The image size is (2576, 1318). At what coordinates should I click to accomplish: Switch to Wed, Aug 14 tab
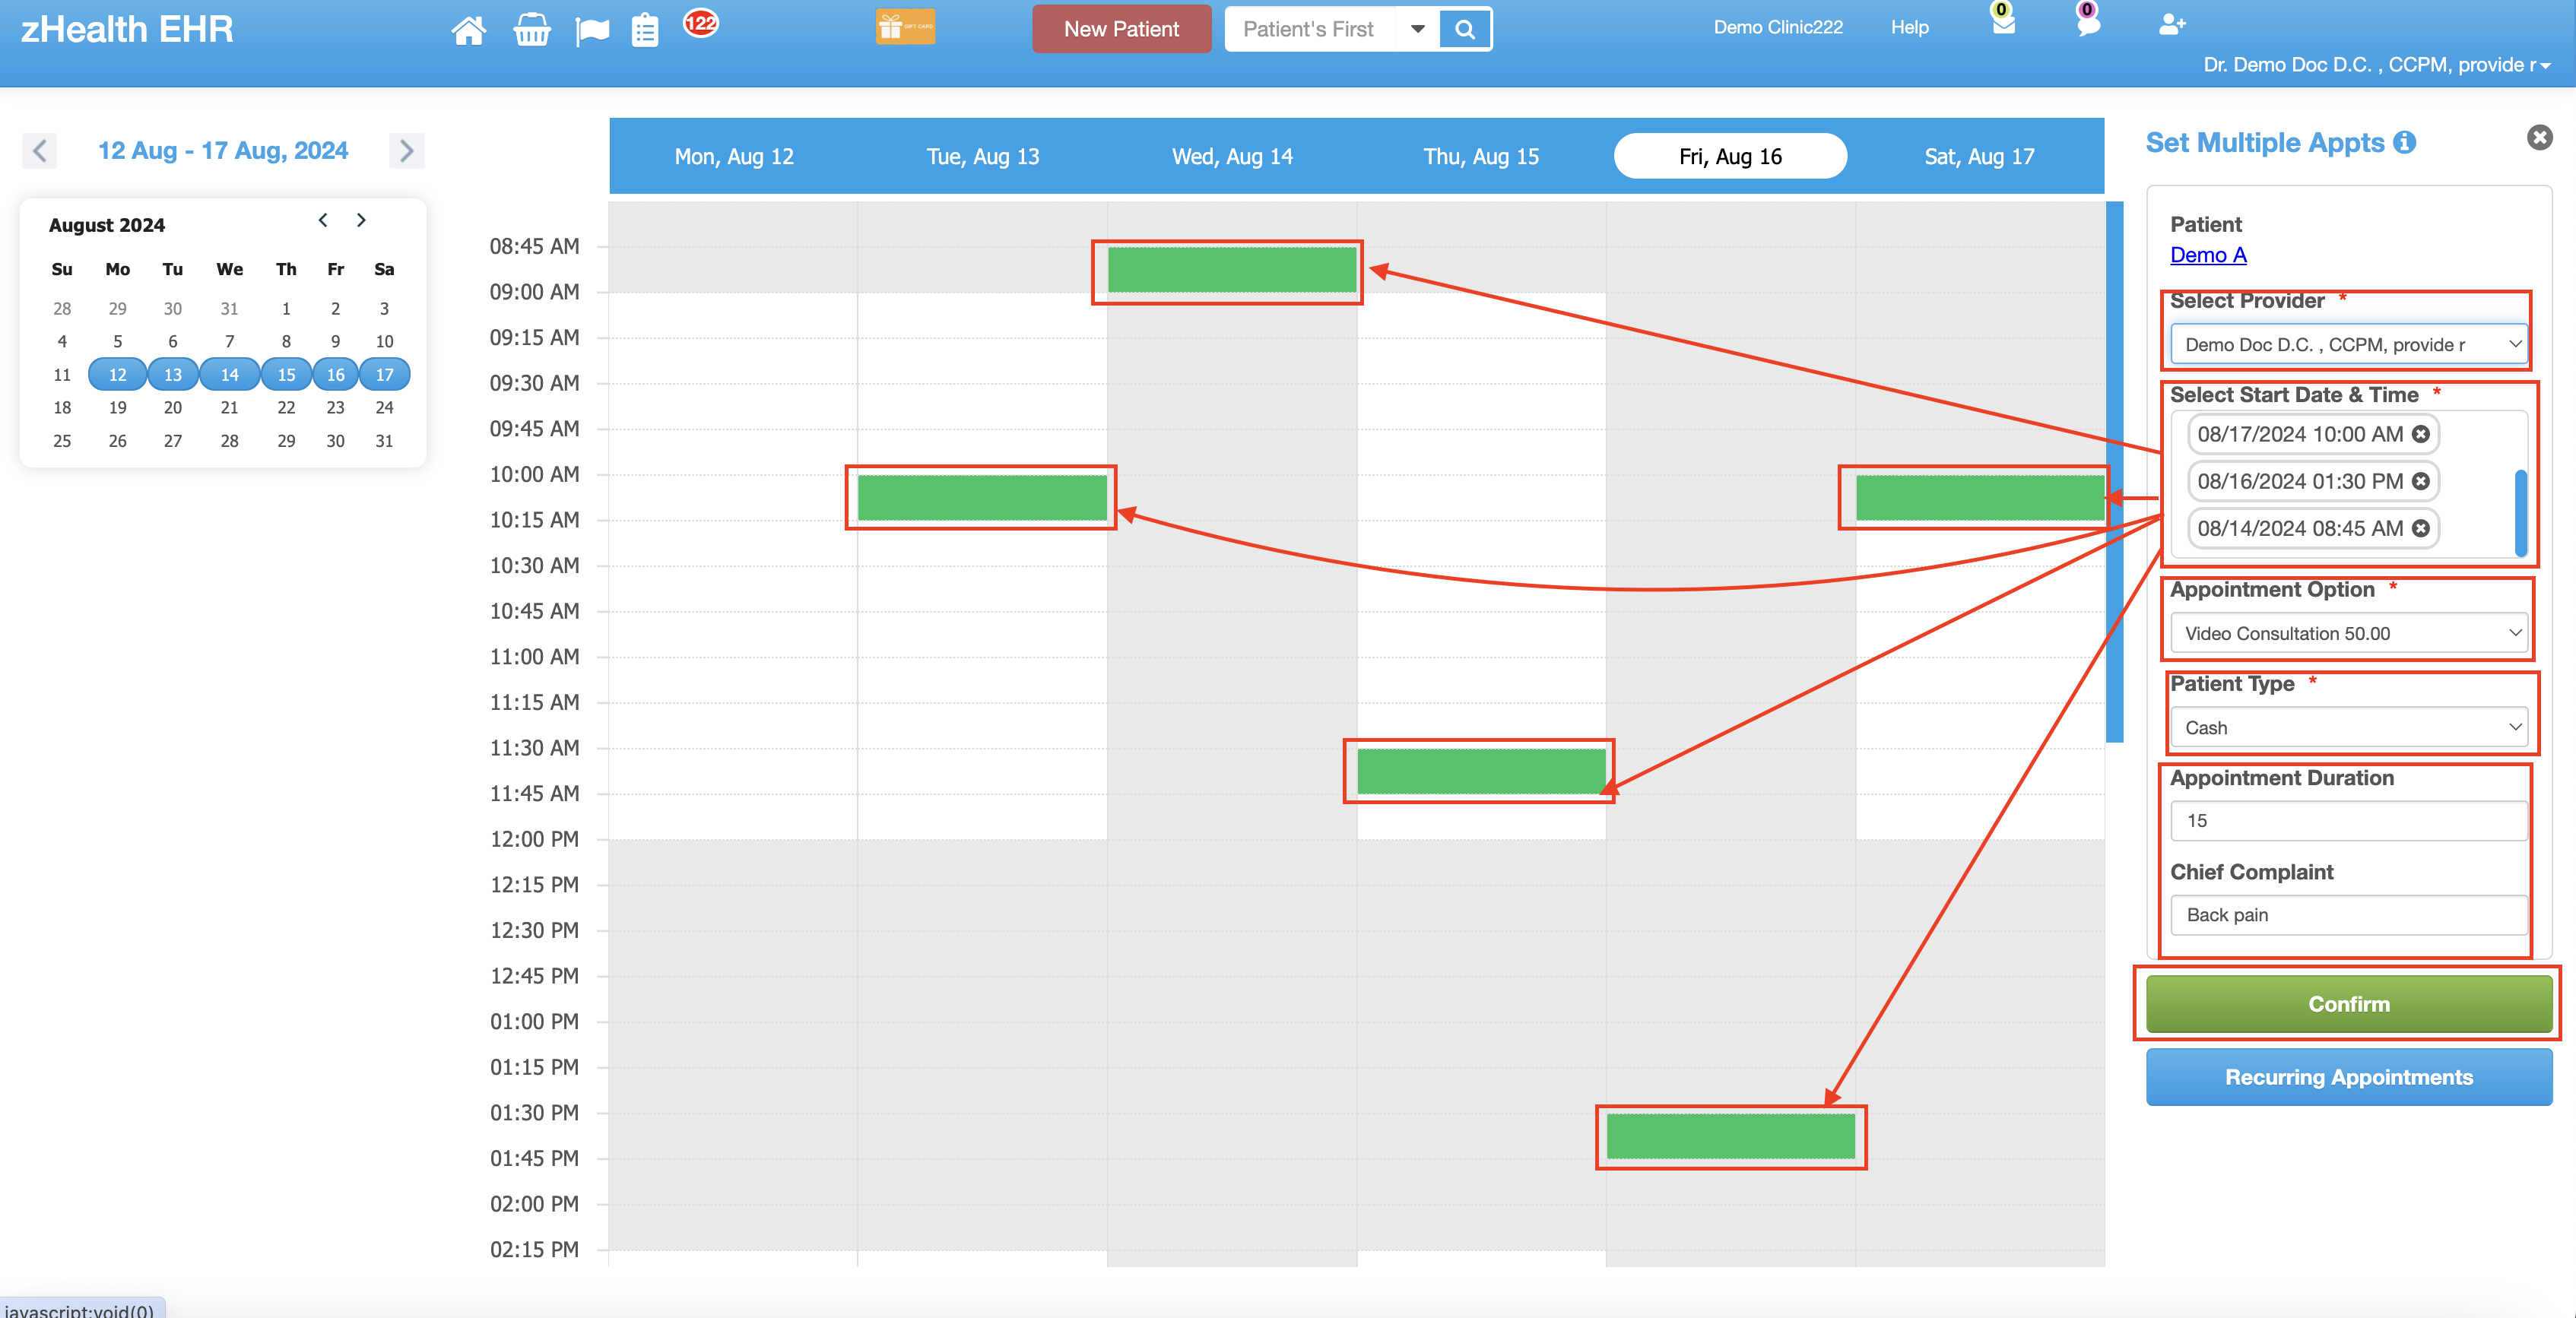[1232, 156]
